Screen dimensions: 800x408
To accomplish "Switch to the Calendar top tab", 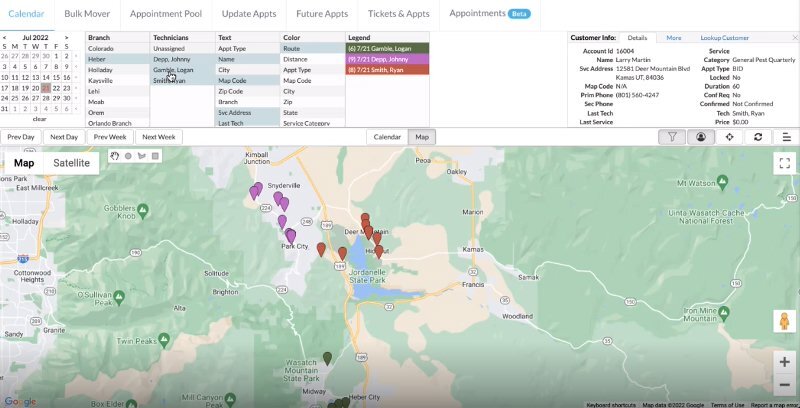I will coord(26,14).
